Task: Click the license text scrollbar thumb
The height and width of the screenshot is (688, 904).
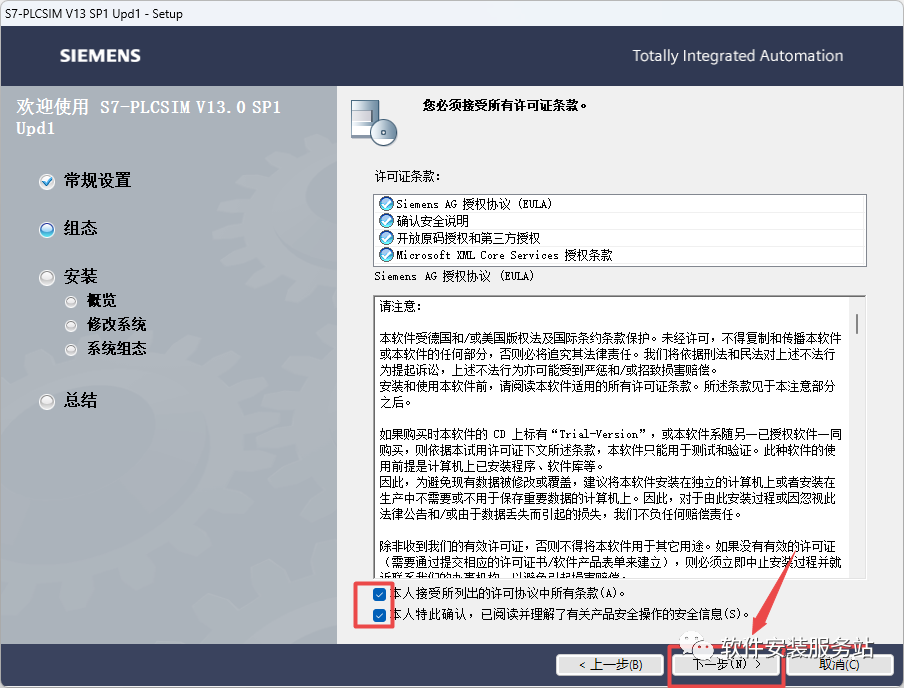Action: point(857,324)
